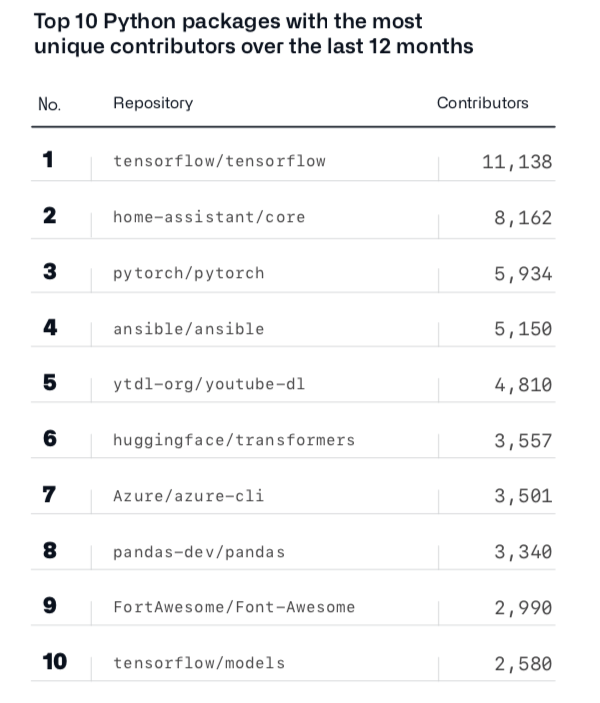Open the pytorch/pytorch repository entry

pyautogui.click(x=189, y=273)
